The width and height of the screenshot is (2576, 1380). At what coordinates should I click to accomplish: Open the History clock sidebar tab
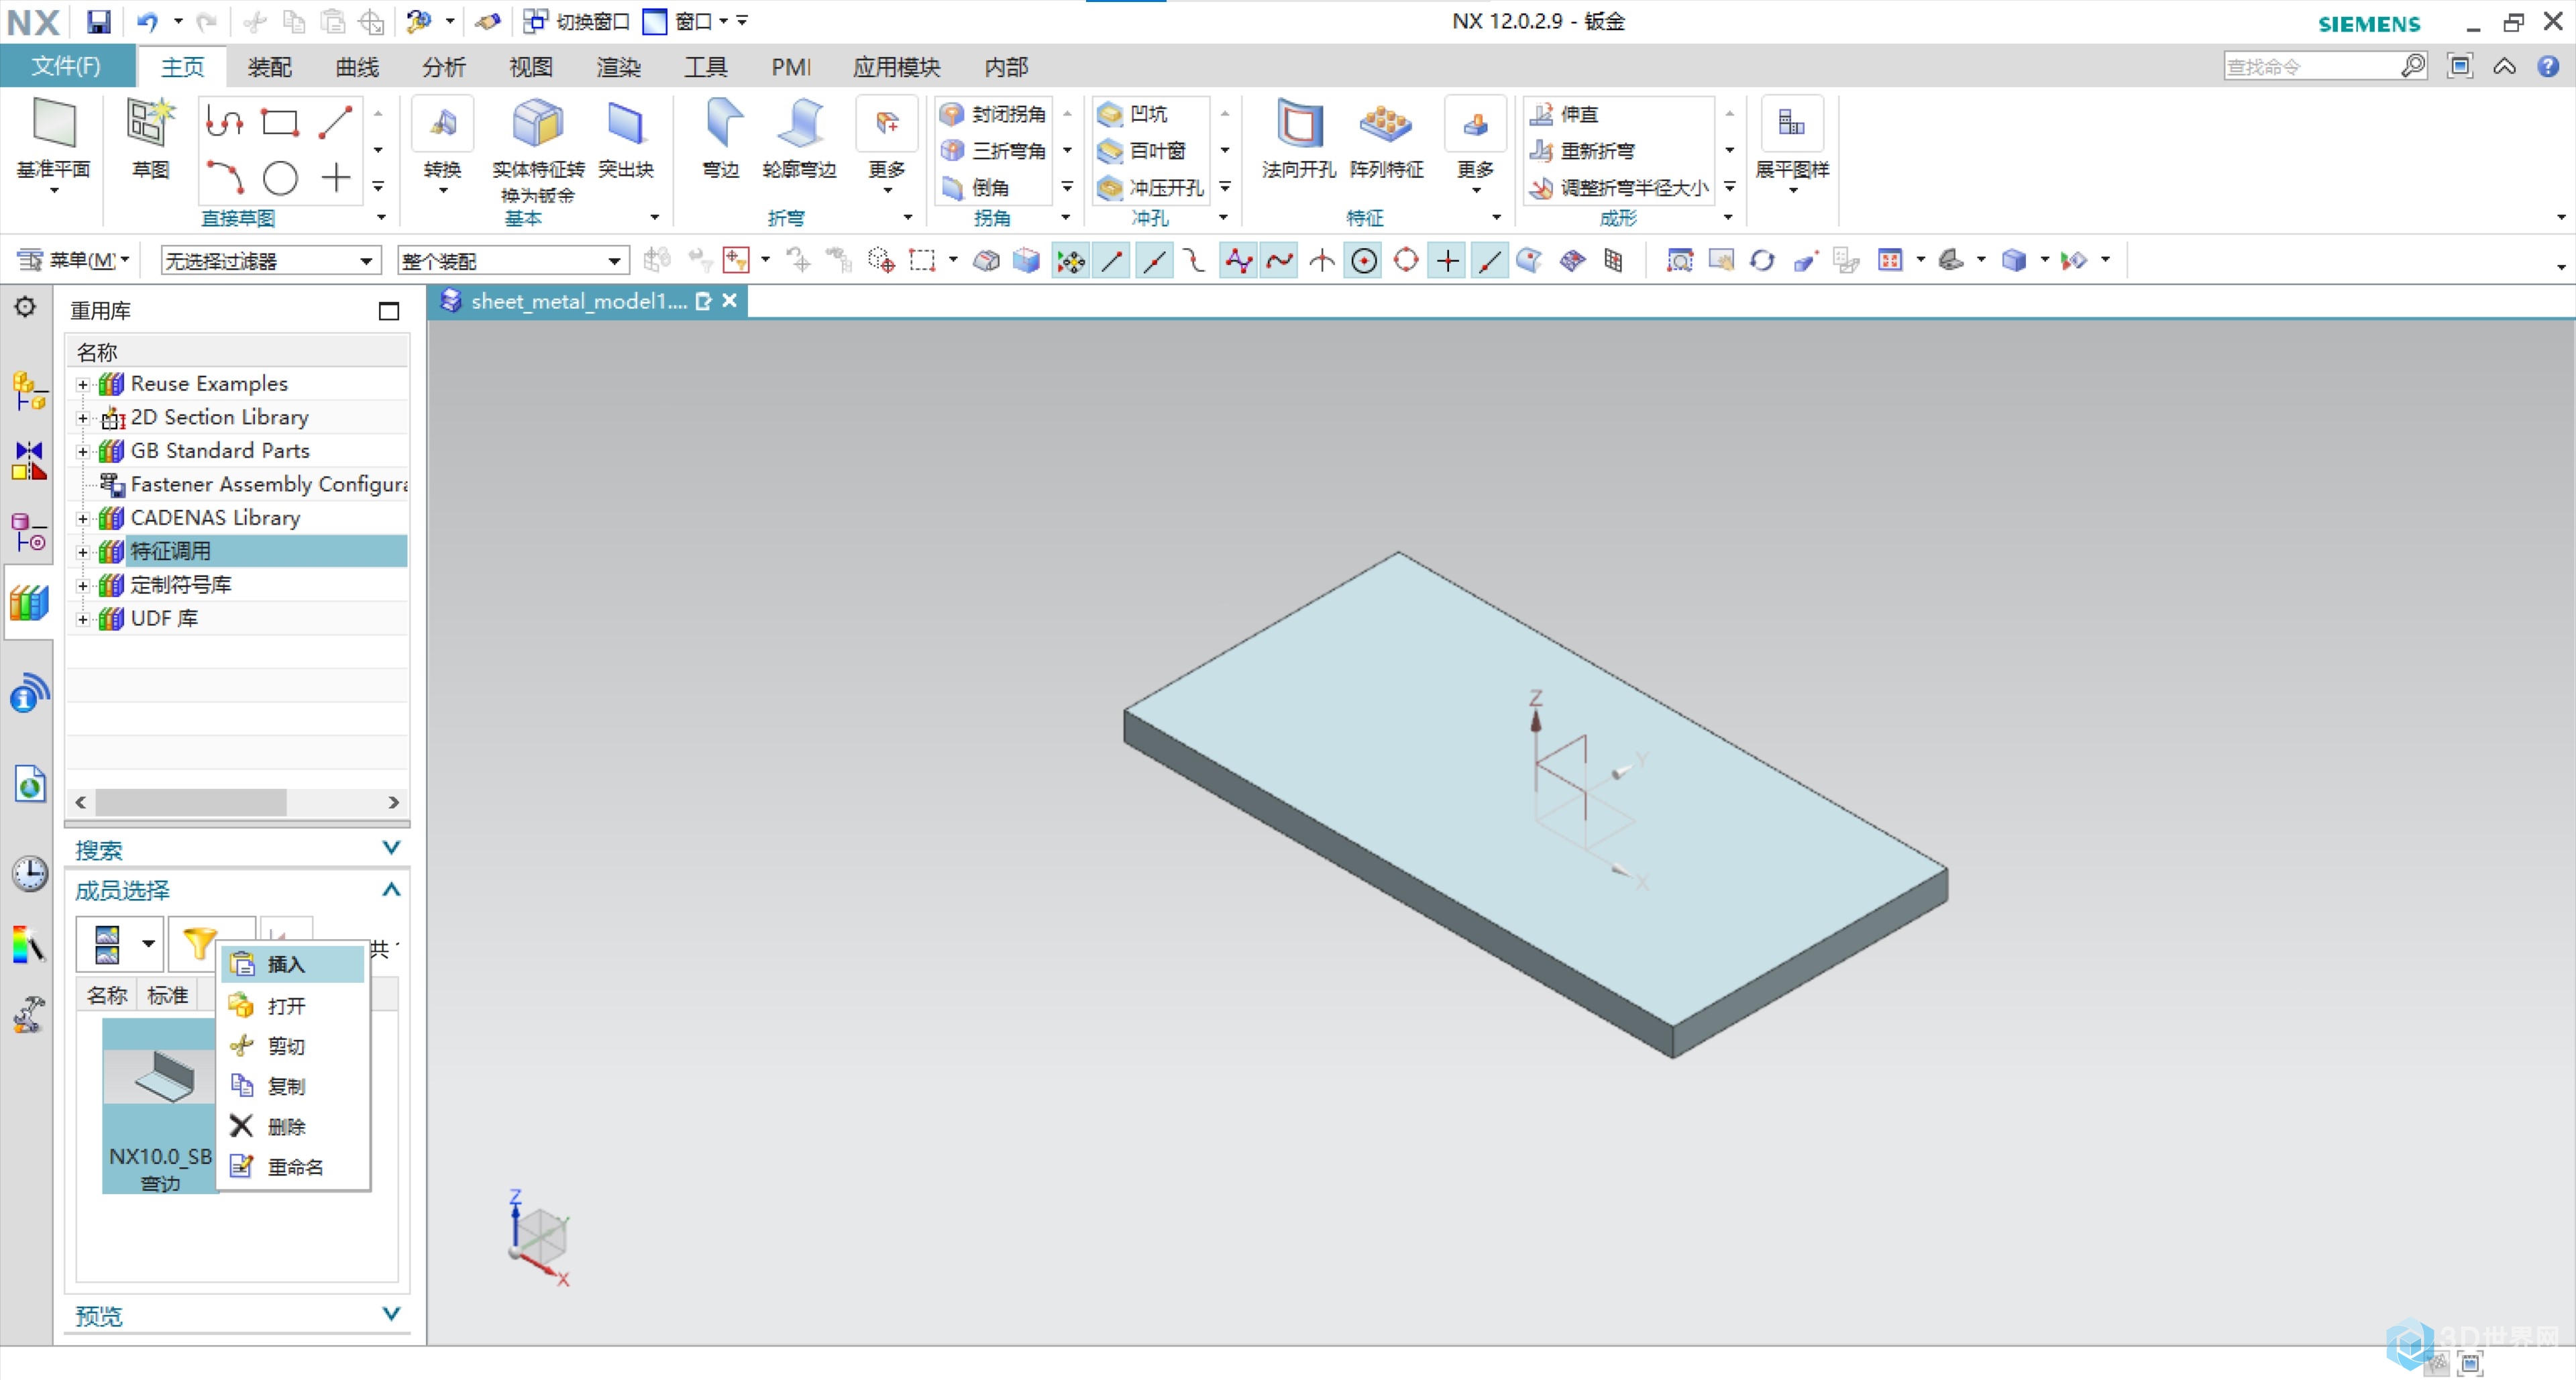pyautogui.click(x=29, y=874)
